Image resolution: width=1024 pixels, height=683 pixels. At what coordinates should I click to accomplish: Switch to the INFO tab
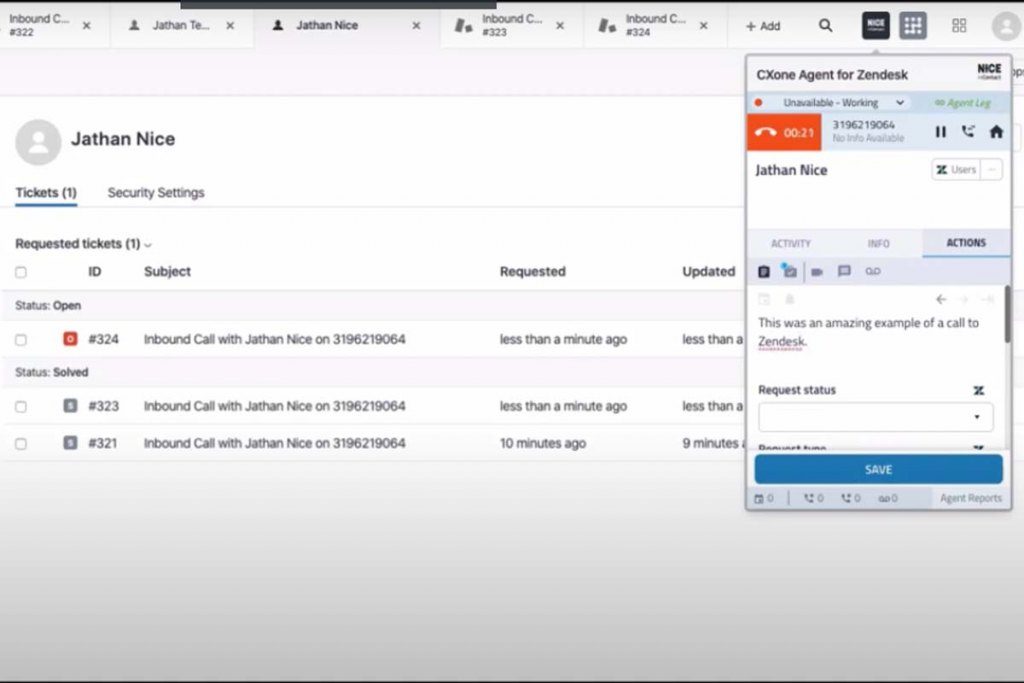(879, 243)
